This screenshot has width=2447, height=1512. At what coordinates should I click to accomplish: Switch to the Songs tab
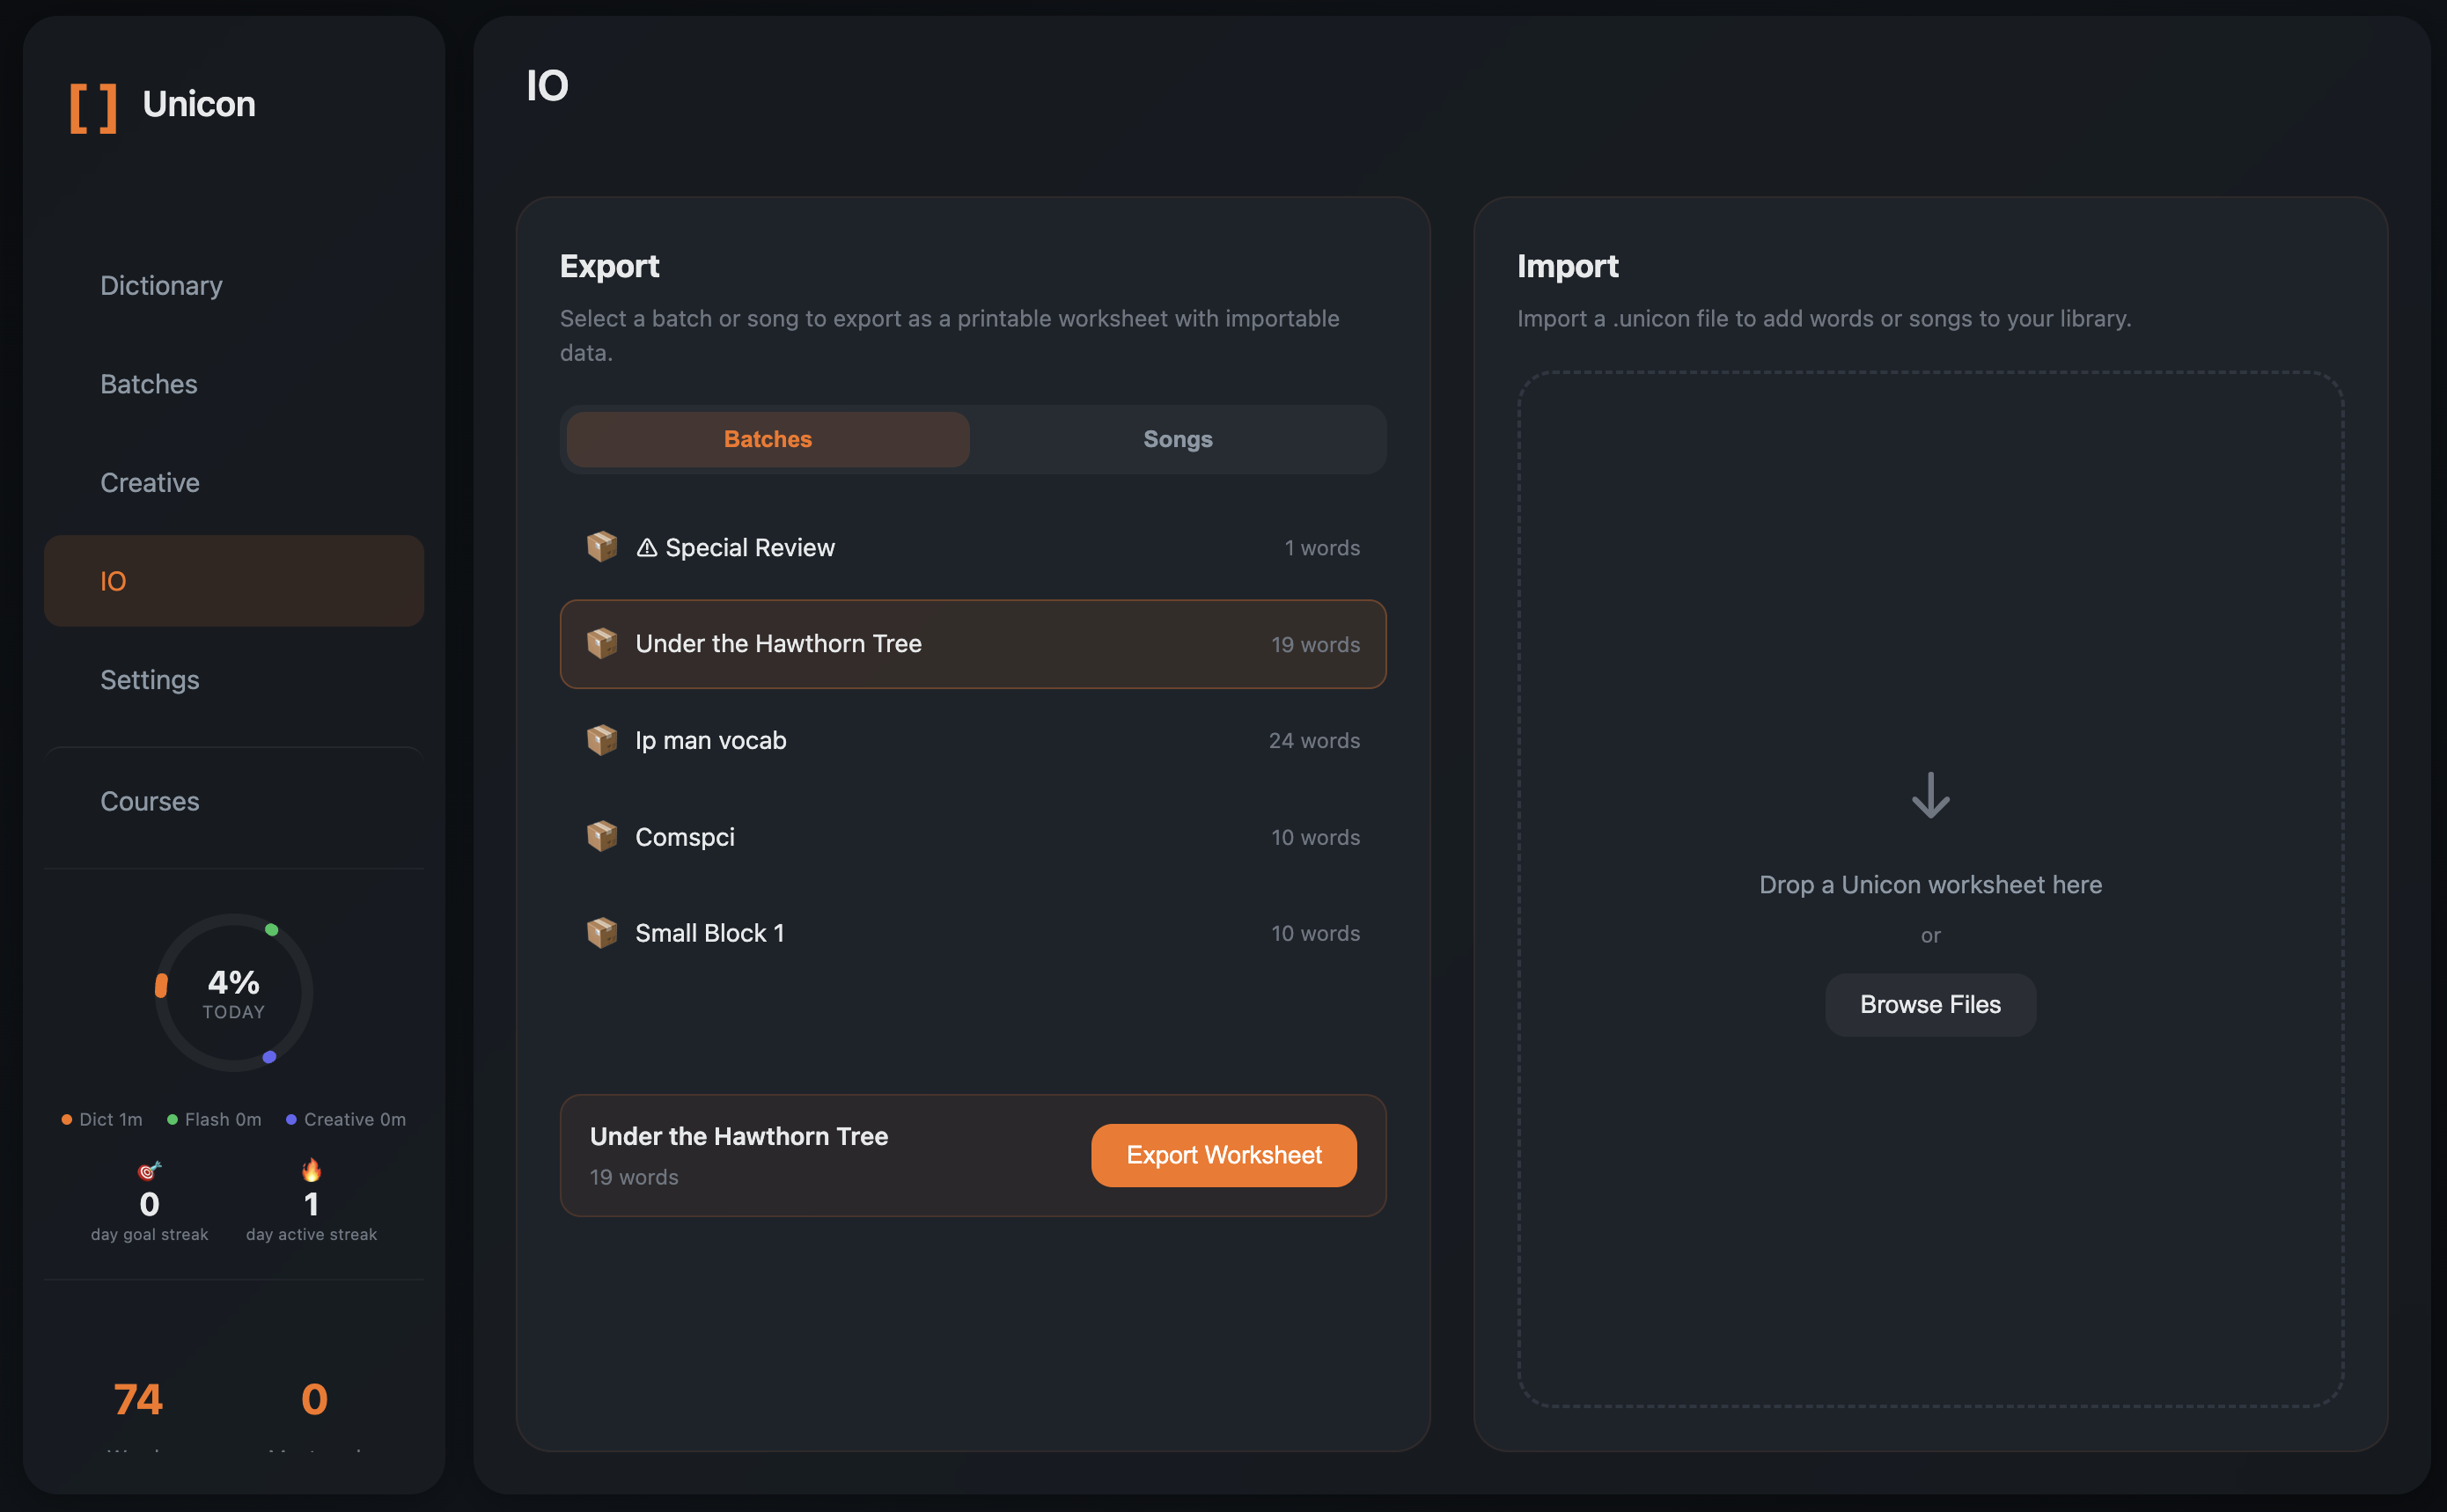1177,439
